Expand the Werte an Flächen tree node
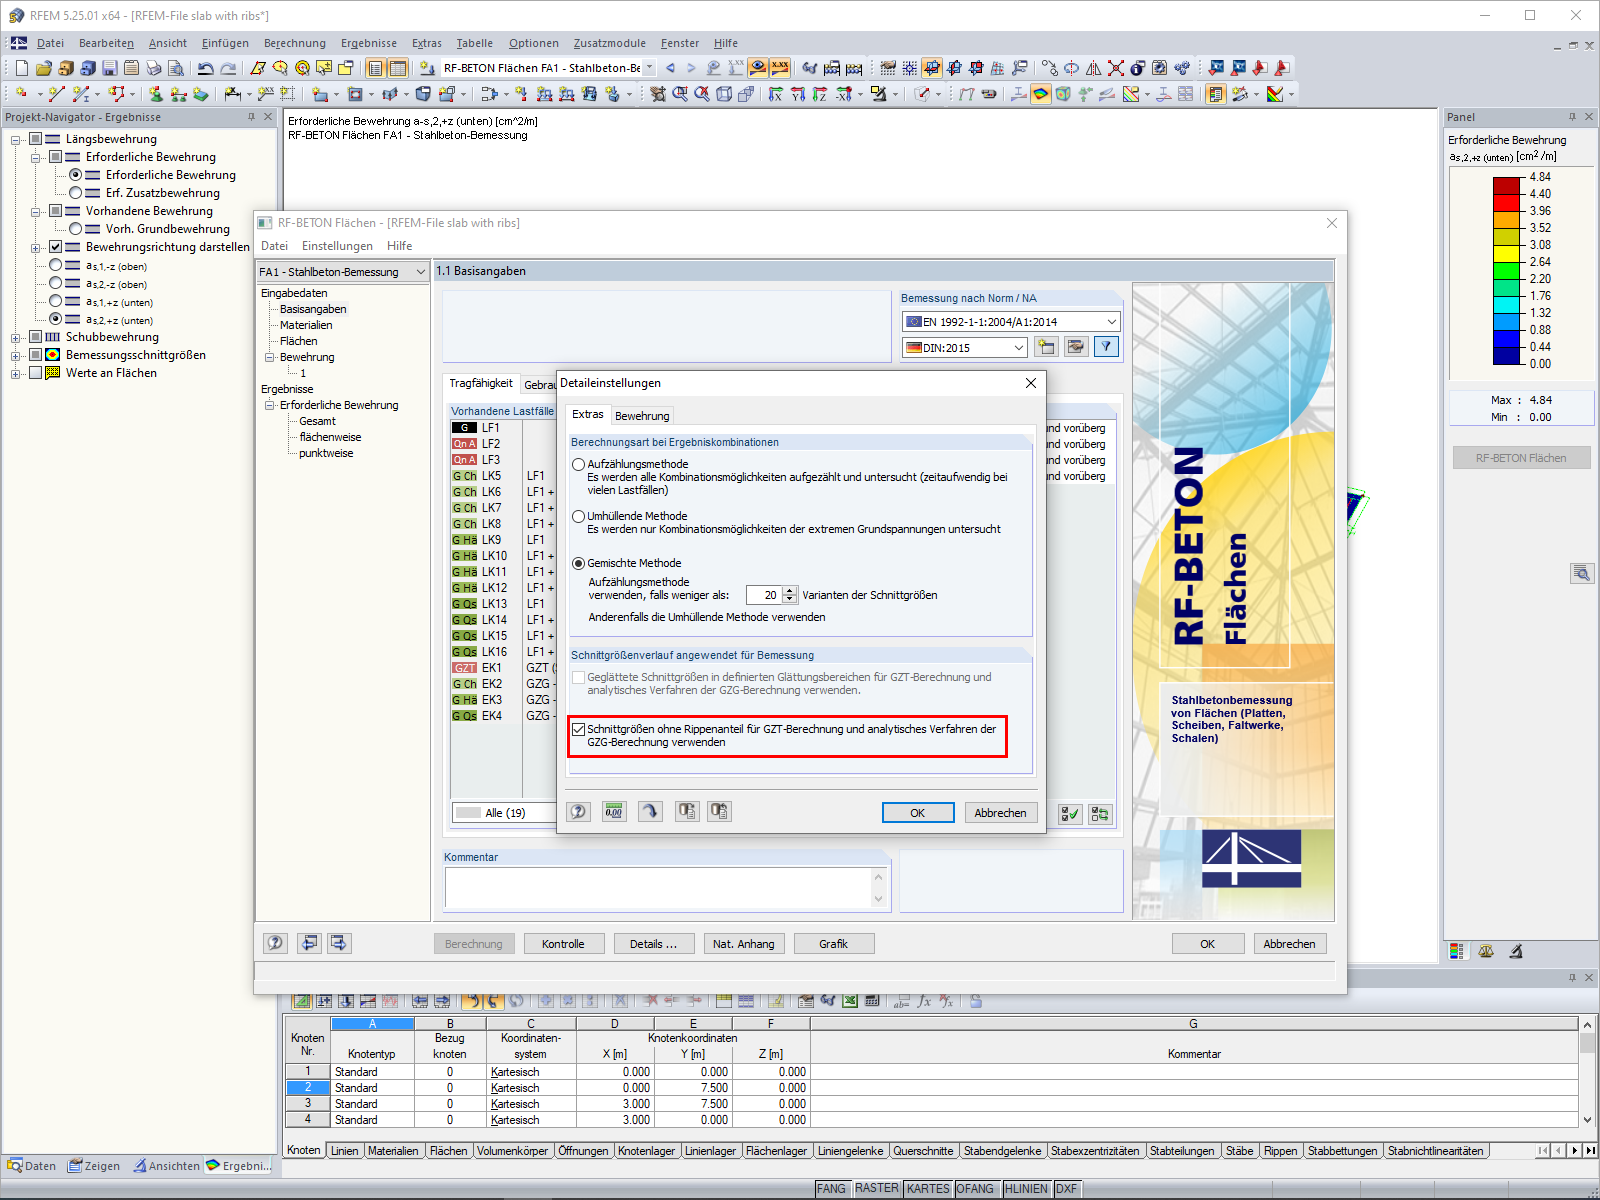This screenshot has height=1200, width=1600. 15,374
